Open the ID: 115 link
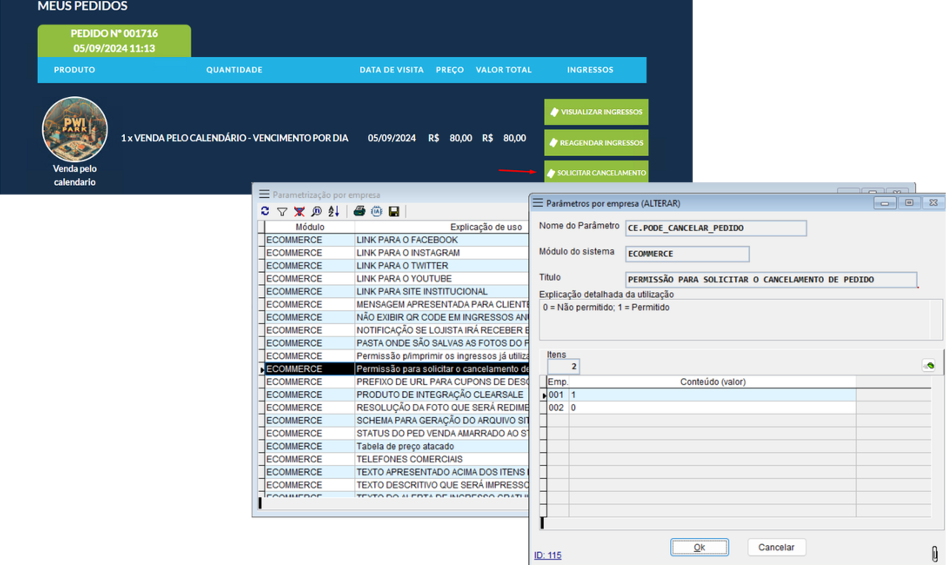 click(547, 555)
